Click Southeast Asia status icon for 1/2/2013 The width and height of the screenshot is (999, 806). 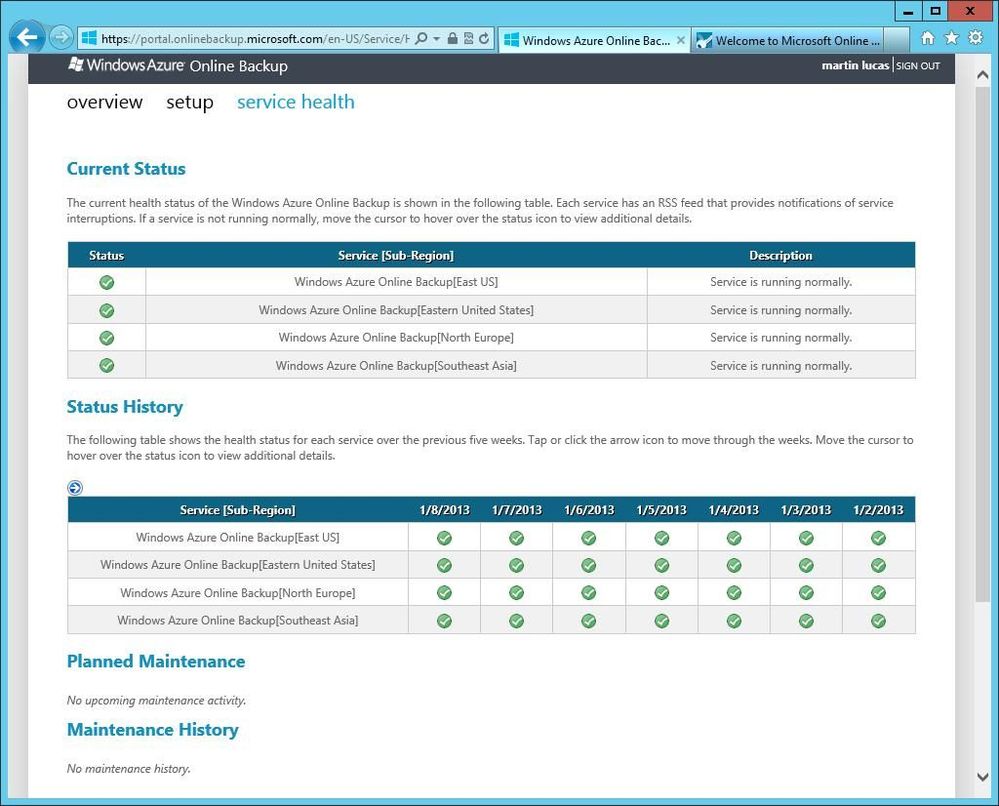point(878,621)
